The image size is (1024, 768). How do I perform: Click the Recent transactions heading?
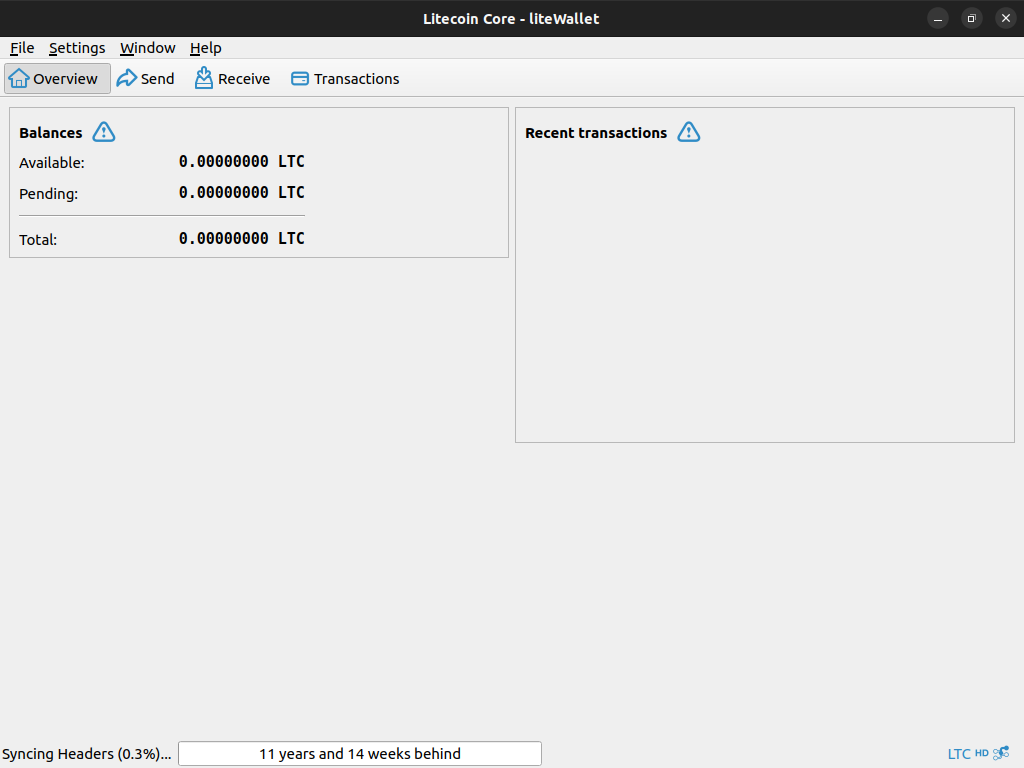[x=596, y=133]
